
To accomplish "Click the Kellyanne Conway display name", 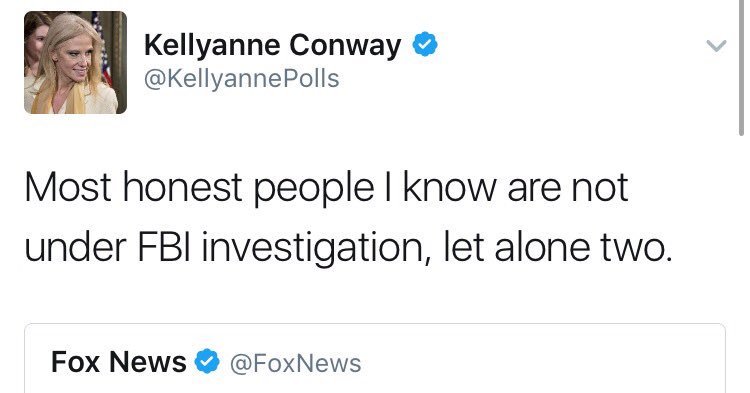I will click(272, 45).
